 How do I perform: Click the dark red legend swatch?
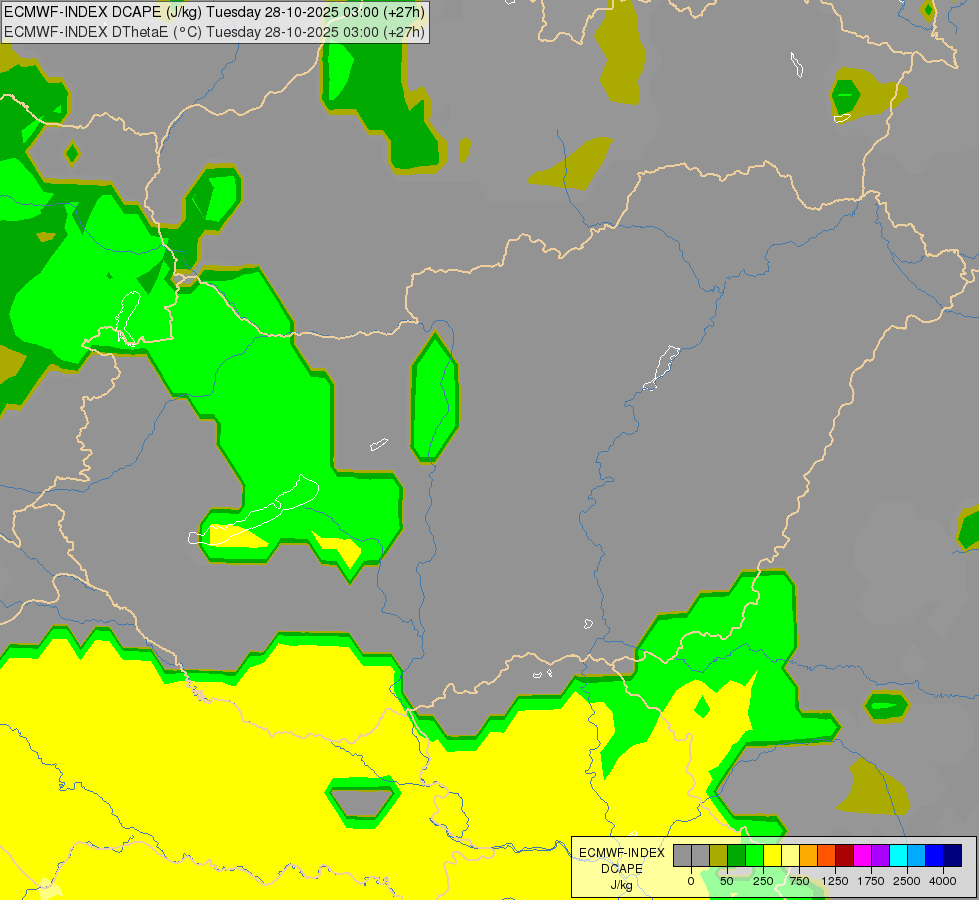click(844, 855)
